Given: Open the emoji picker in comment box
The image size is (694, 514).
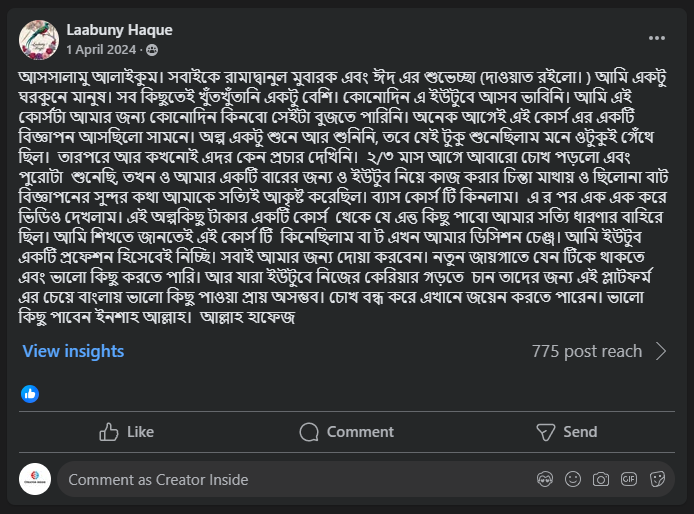Looking at the screenshot, I should [572, 480].
